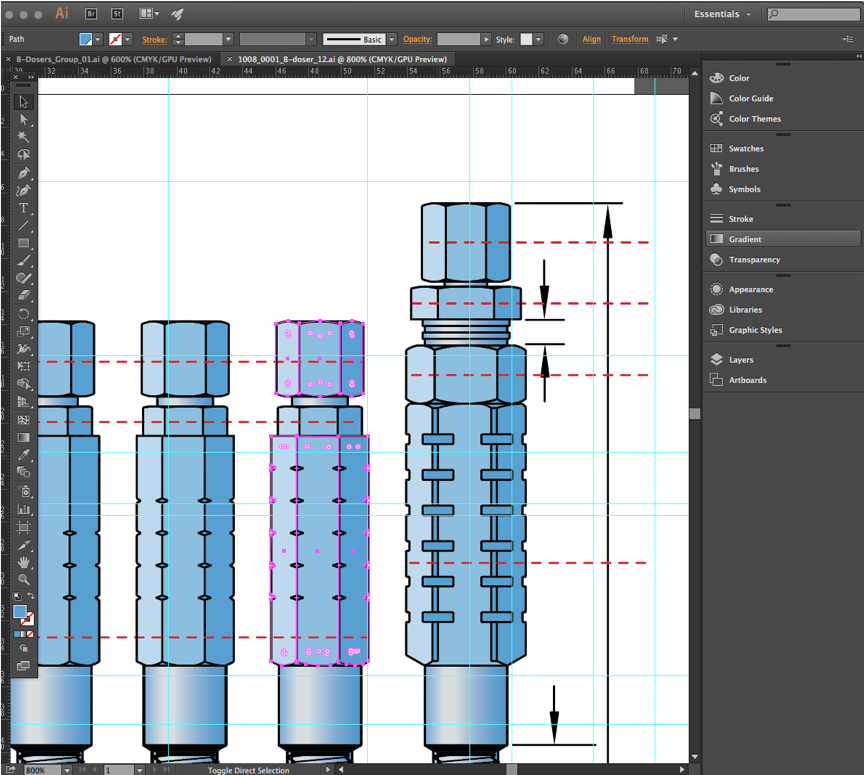
Task: Choose the Type tool
Action: click(x=24, y=208)
